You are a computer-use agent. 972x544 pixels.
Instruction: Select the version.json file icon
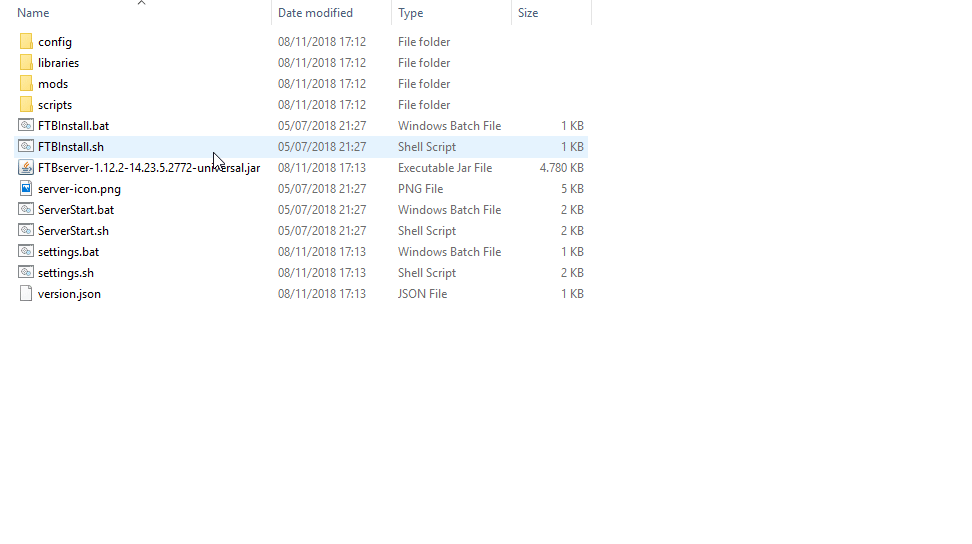click(26, 294)
